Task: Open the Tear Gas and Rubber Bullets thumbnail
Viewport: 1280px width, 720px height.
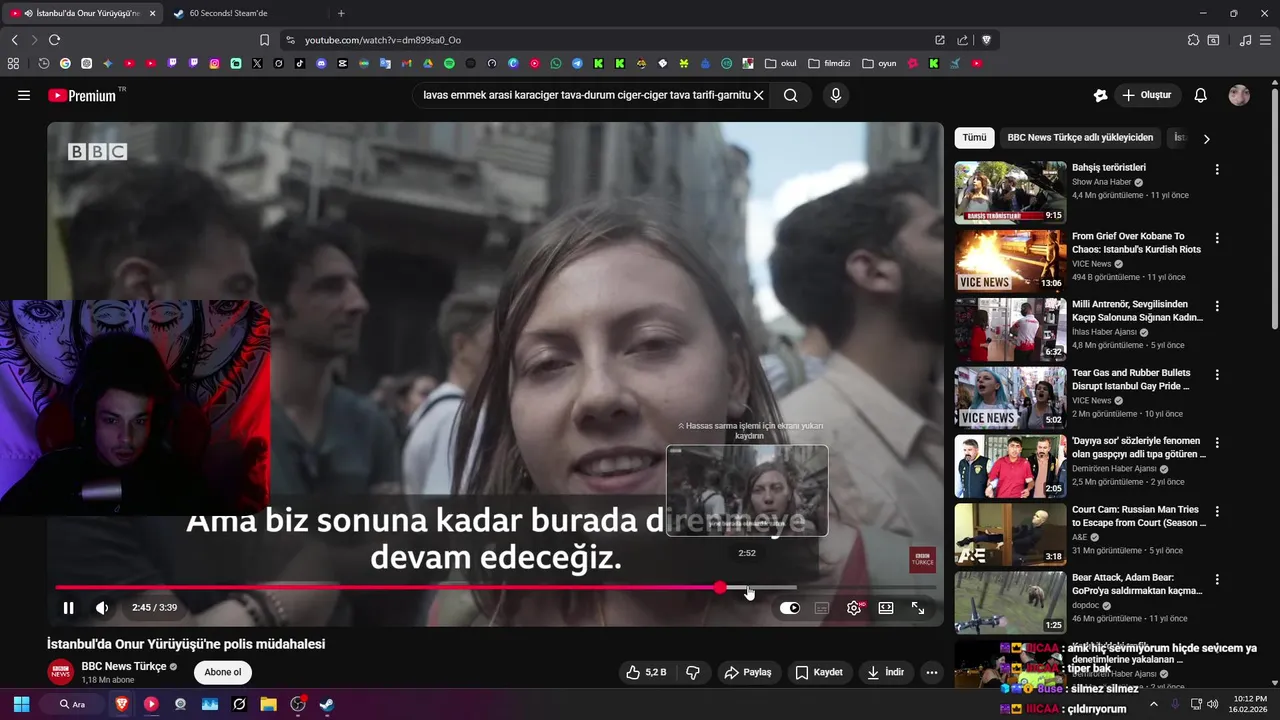Action: [x=1010, y=397]
